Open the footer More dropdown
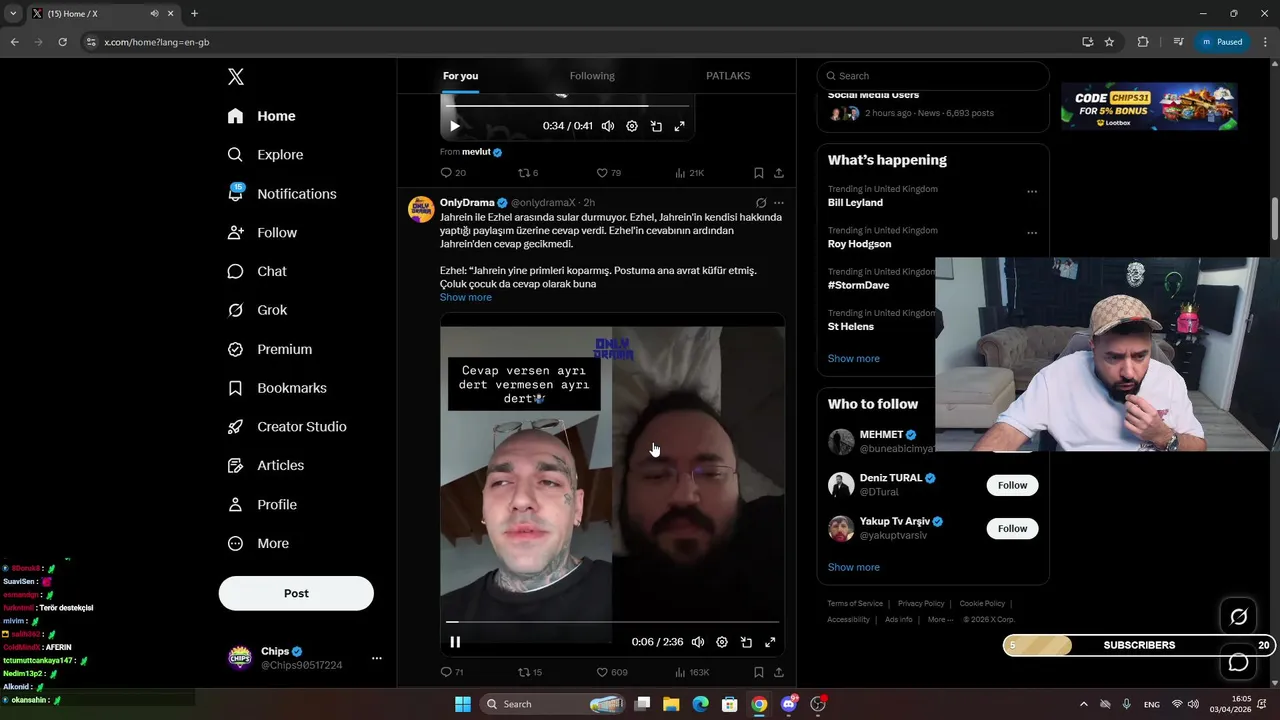This screenshot has width=1280, height=720. 940,619
